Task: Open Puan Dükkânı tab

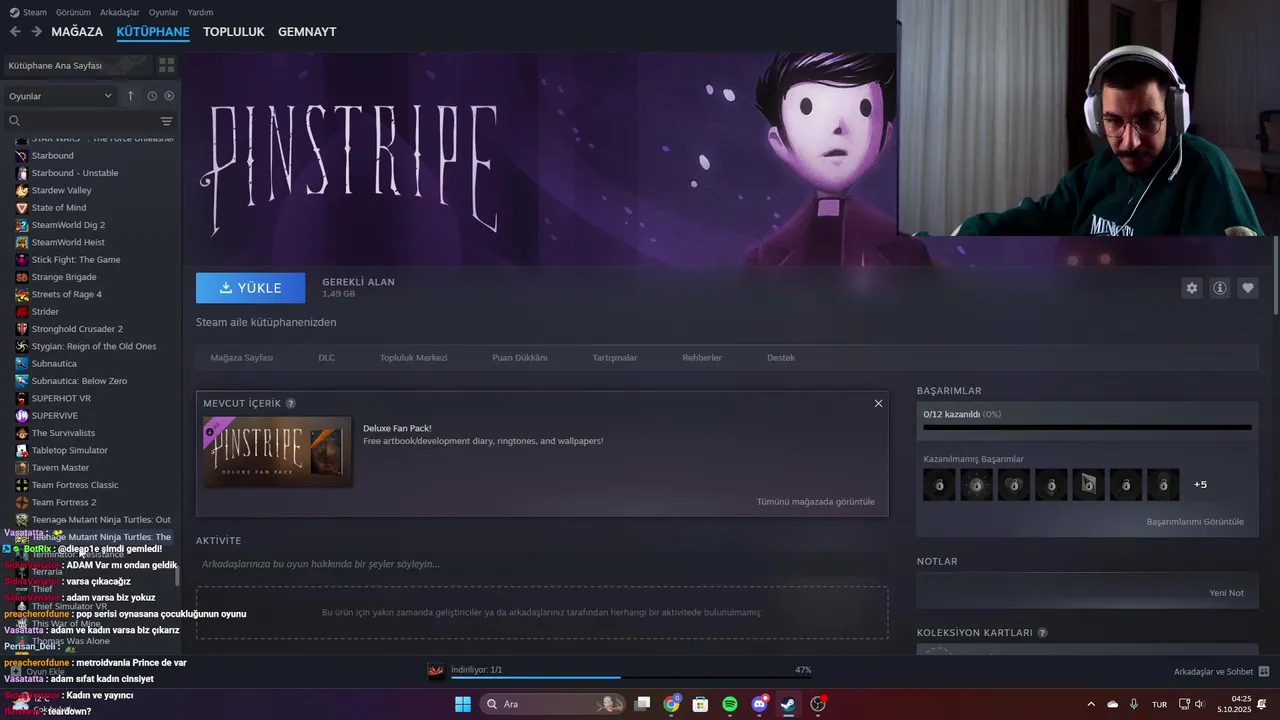Action: coord(520,358)
